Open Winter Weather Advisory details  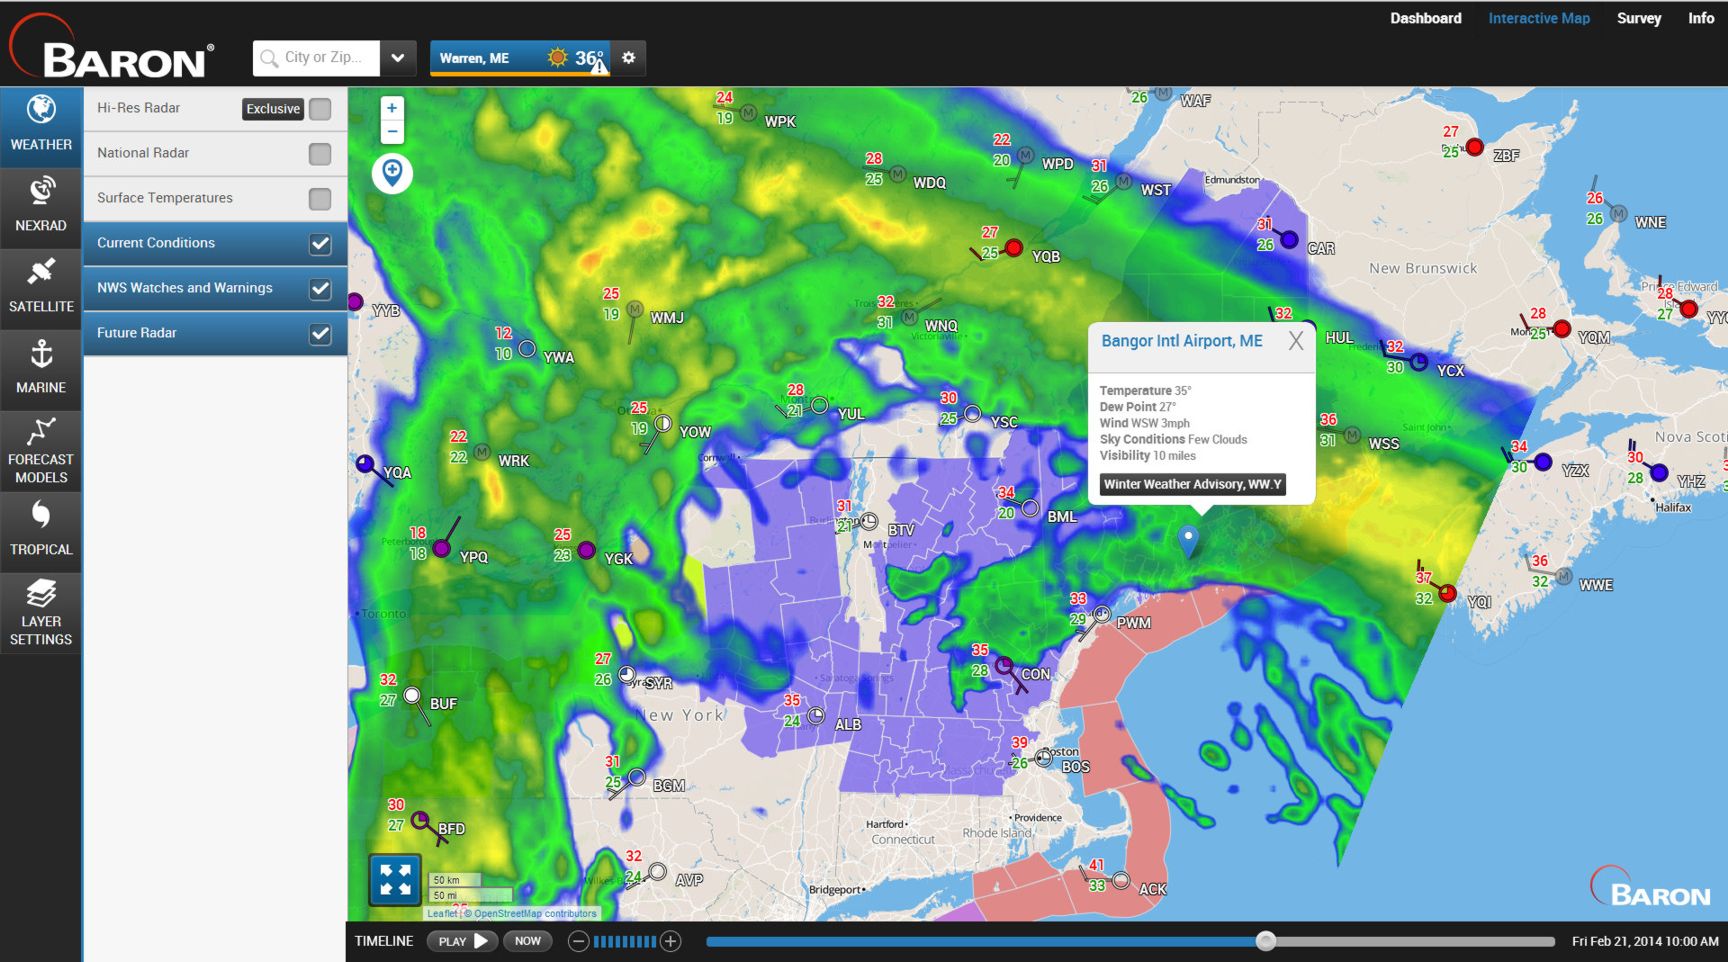click(1192, 484)
